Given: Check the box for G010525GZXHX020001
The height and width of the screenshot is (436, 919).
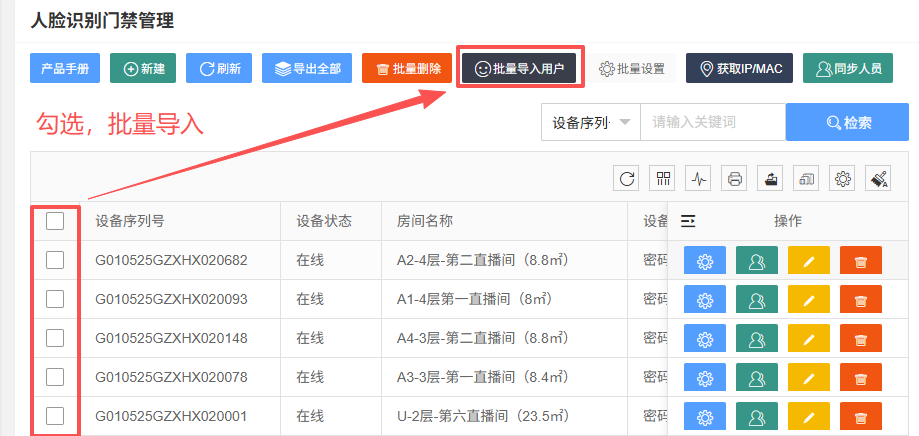Looking at the screenshot, I should click(x=55, y=416).
